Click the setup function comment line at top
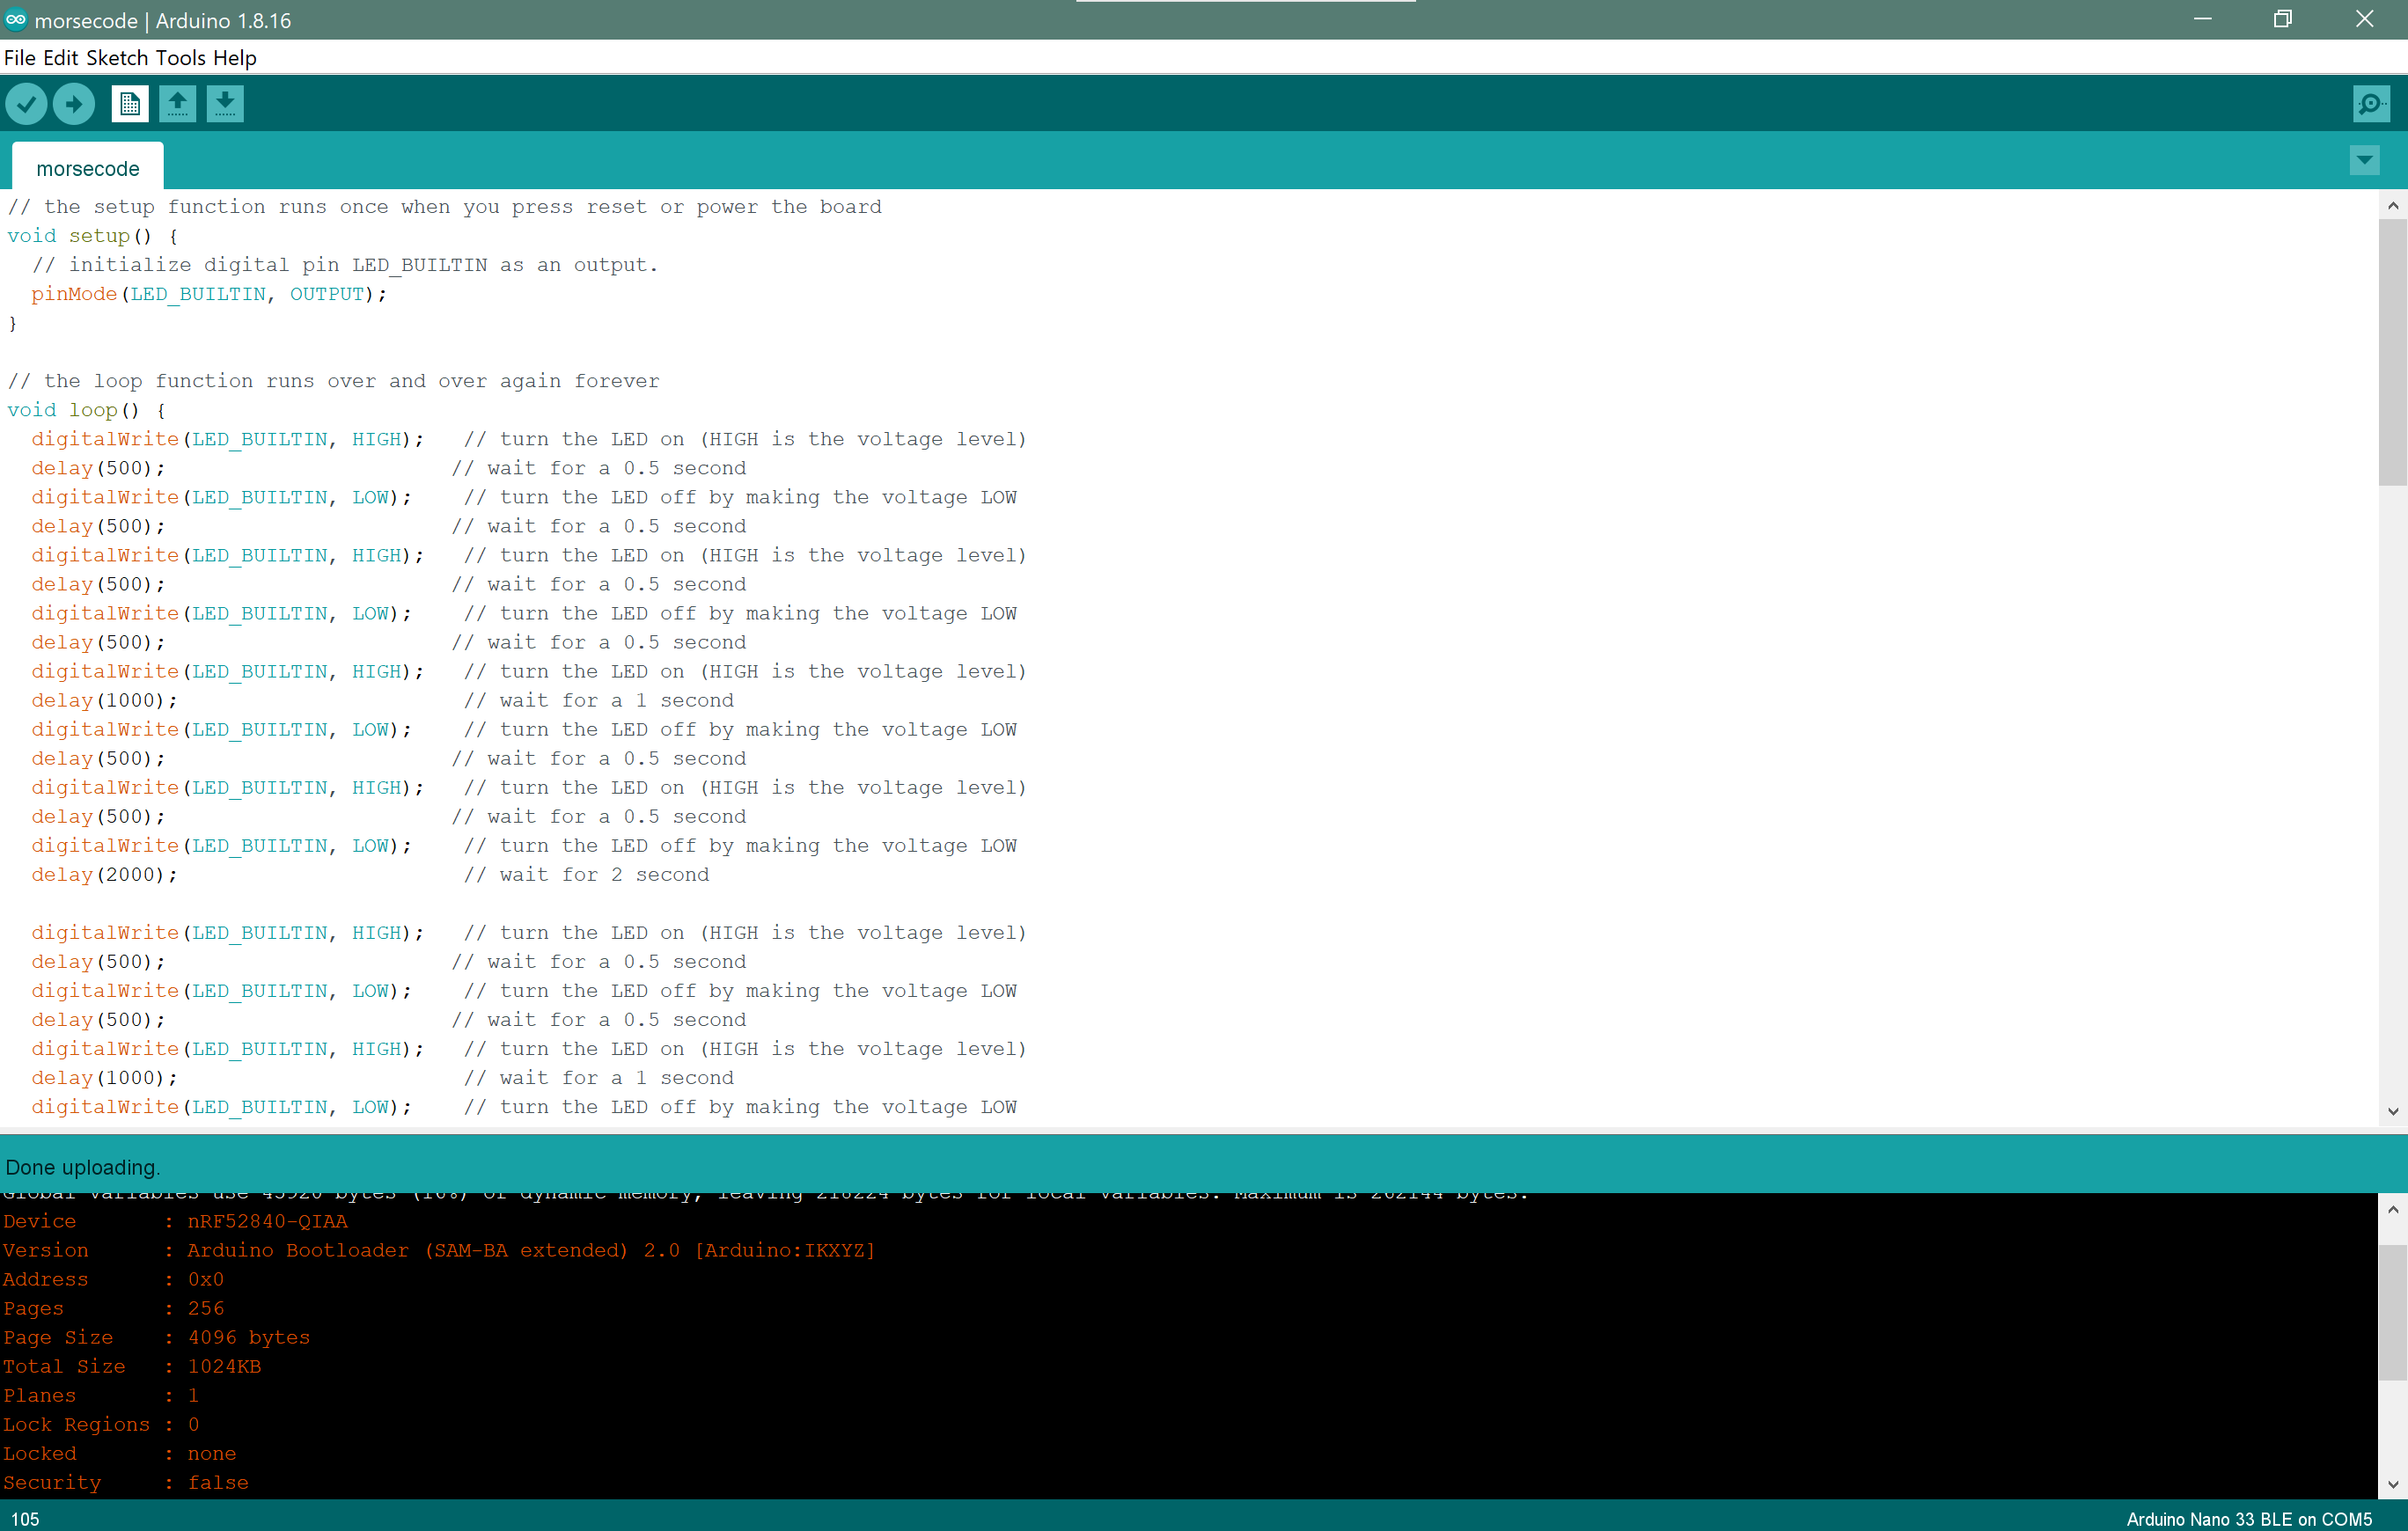The image size is (2408, 1531). pos(445,207)
